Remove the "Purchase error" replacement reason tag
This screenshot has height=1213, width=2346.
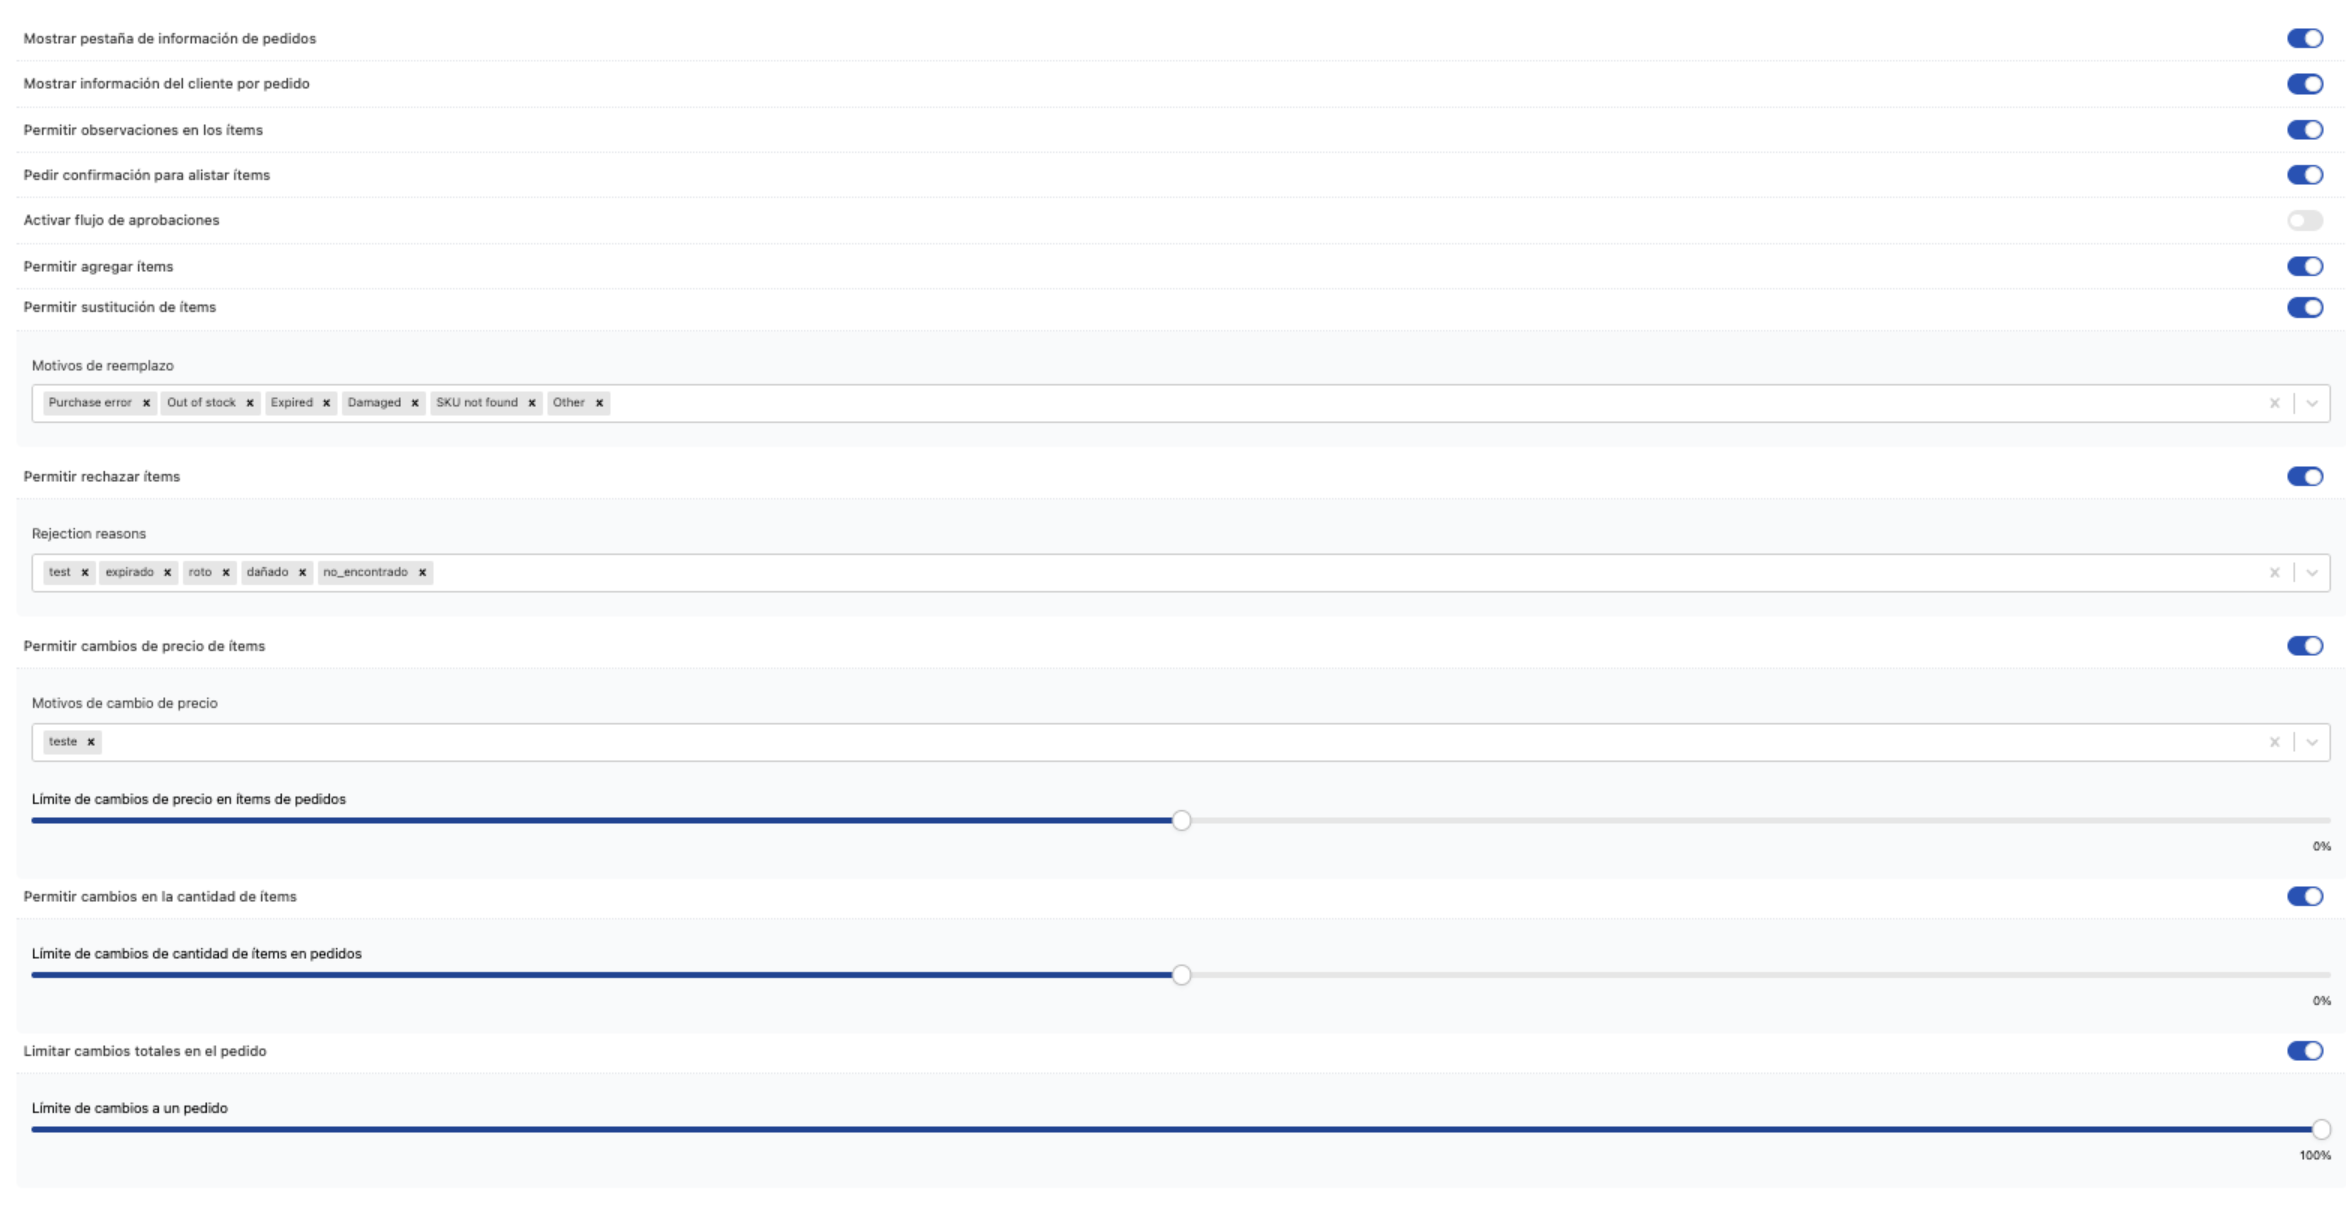tap(146, 403)
